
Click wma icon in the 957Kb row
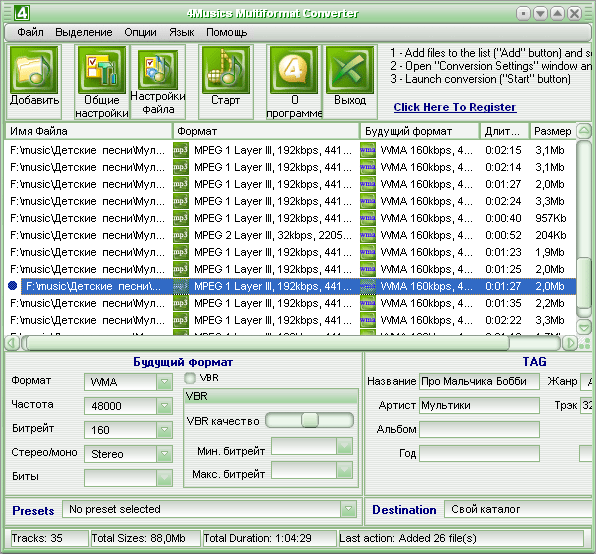(x=368, y=218)
